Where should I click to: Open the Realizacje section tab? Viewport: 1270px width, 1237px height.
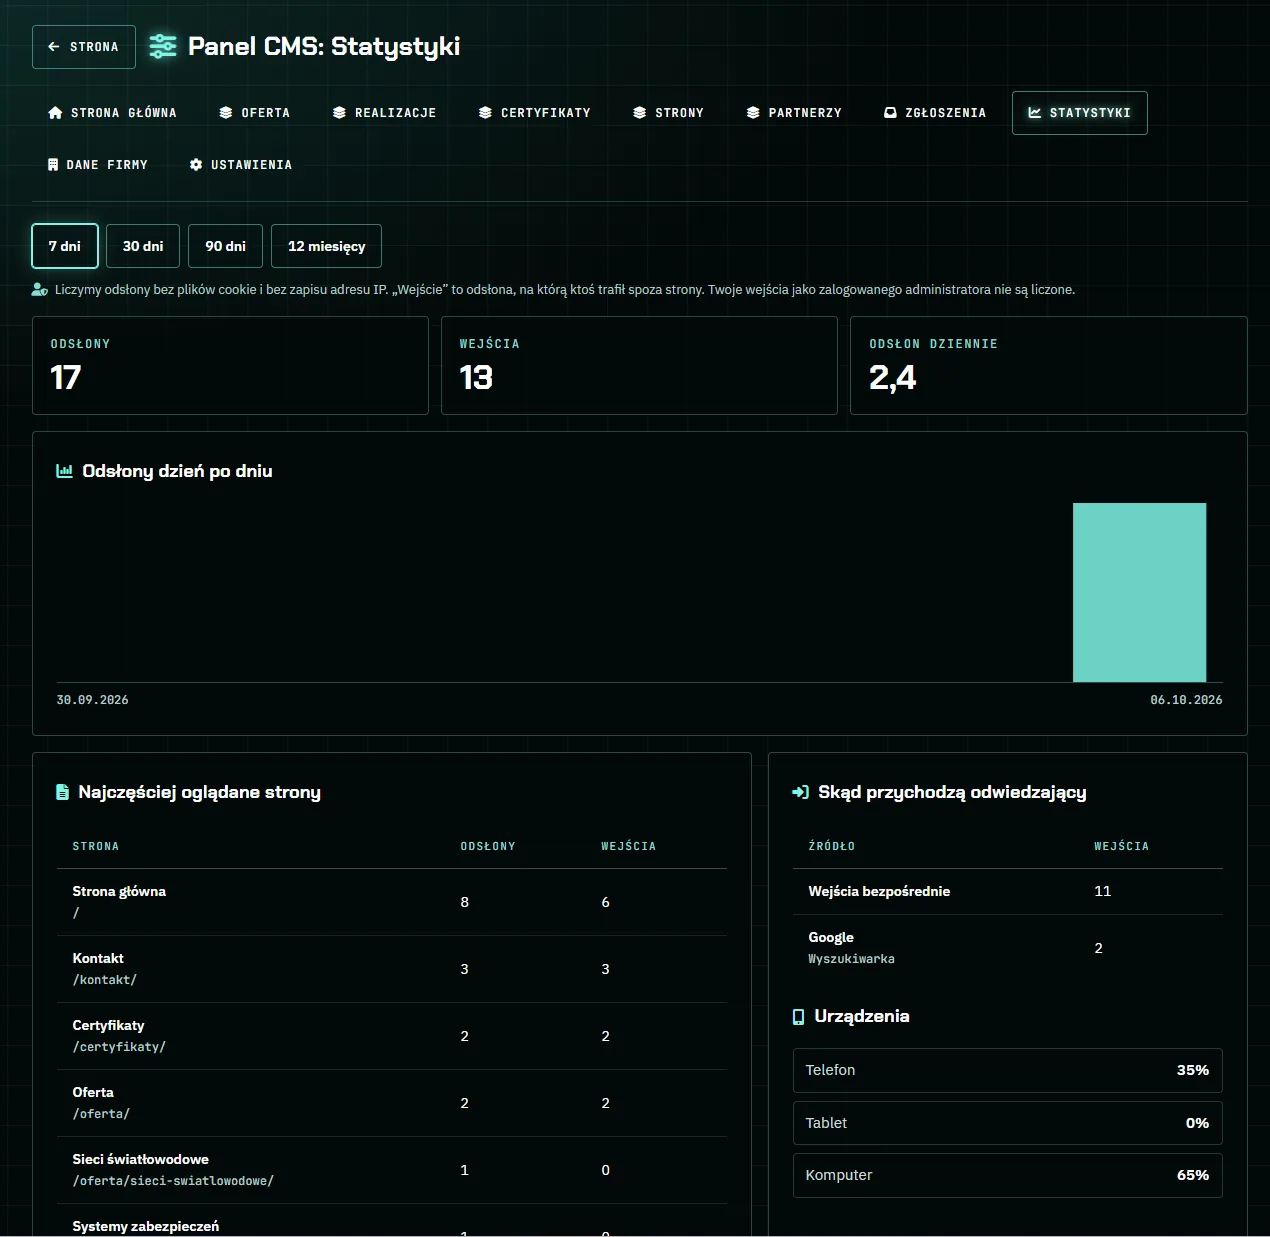tap(385, 113)
